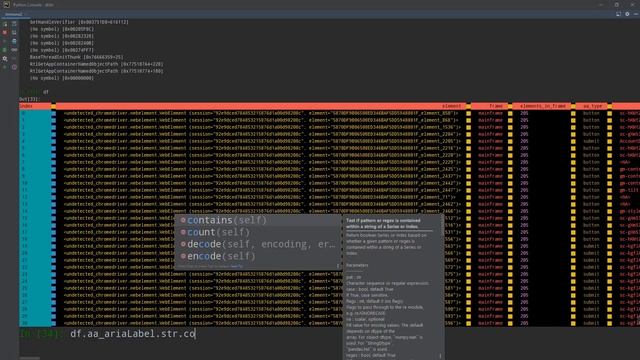Click the 'aa_type' column header
640x360 pixels.
pyautogui.click(x=593, y=106)
